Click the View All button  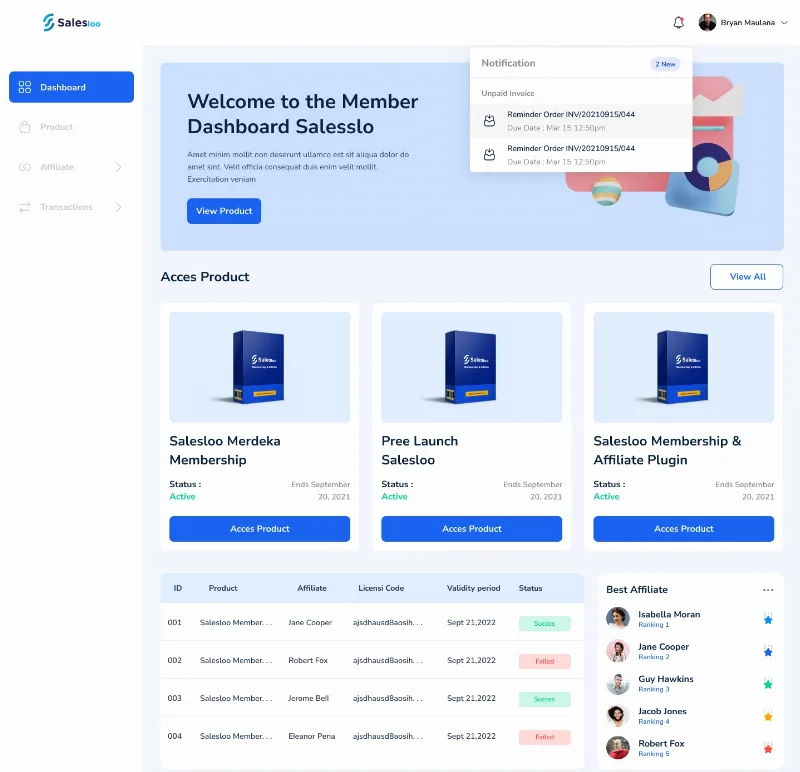pos(746,277)
